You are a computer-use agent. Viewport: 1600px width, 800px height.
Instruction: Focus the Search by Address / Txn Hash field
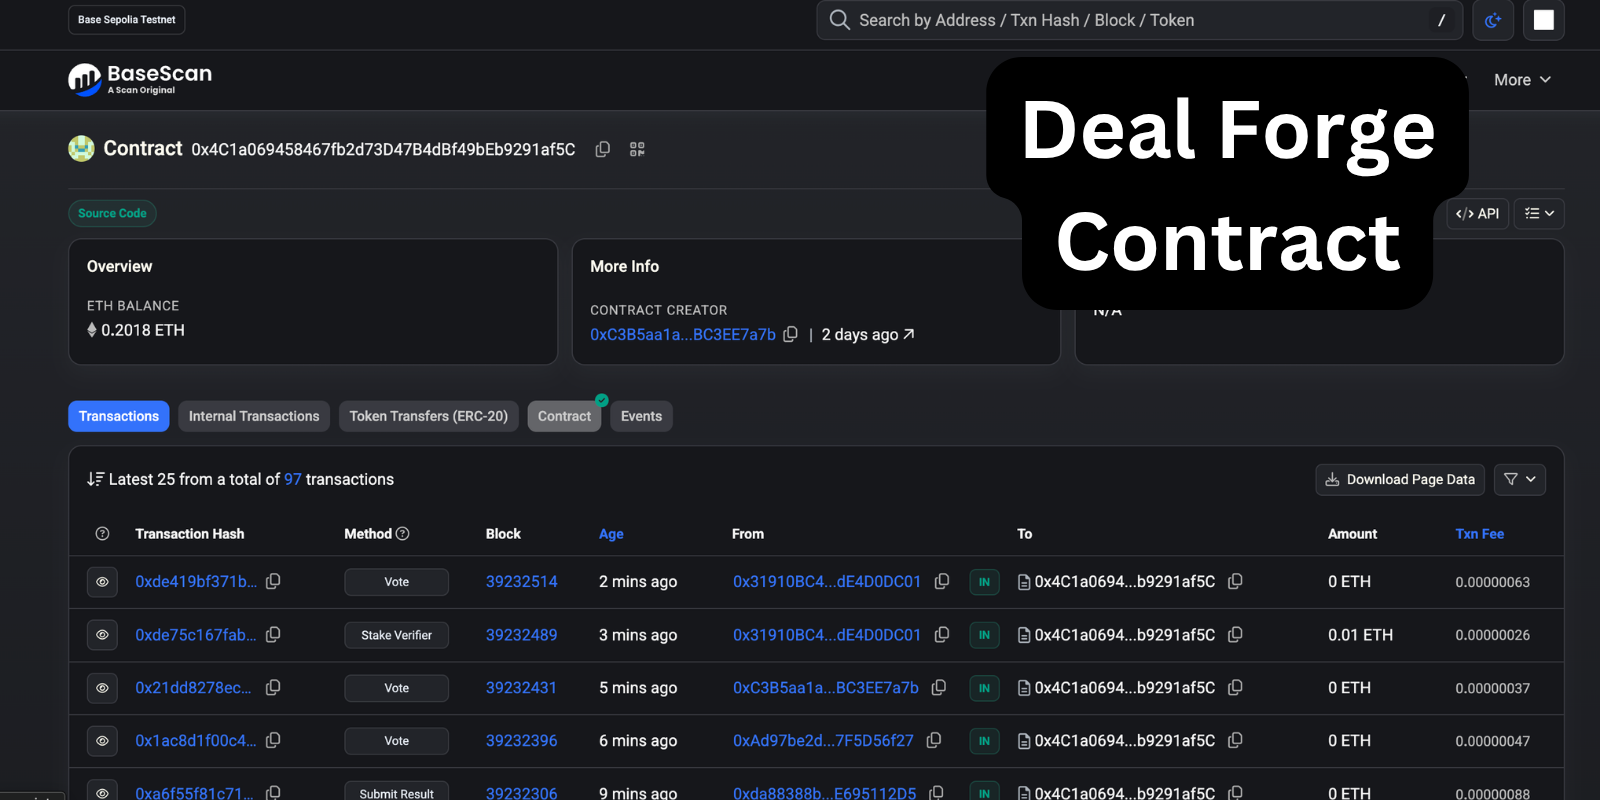pos(1140,20)
